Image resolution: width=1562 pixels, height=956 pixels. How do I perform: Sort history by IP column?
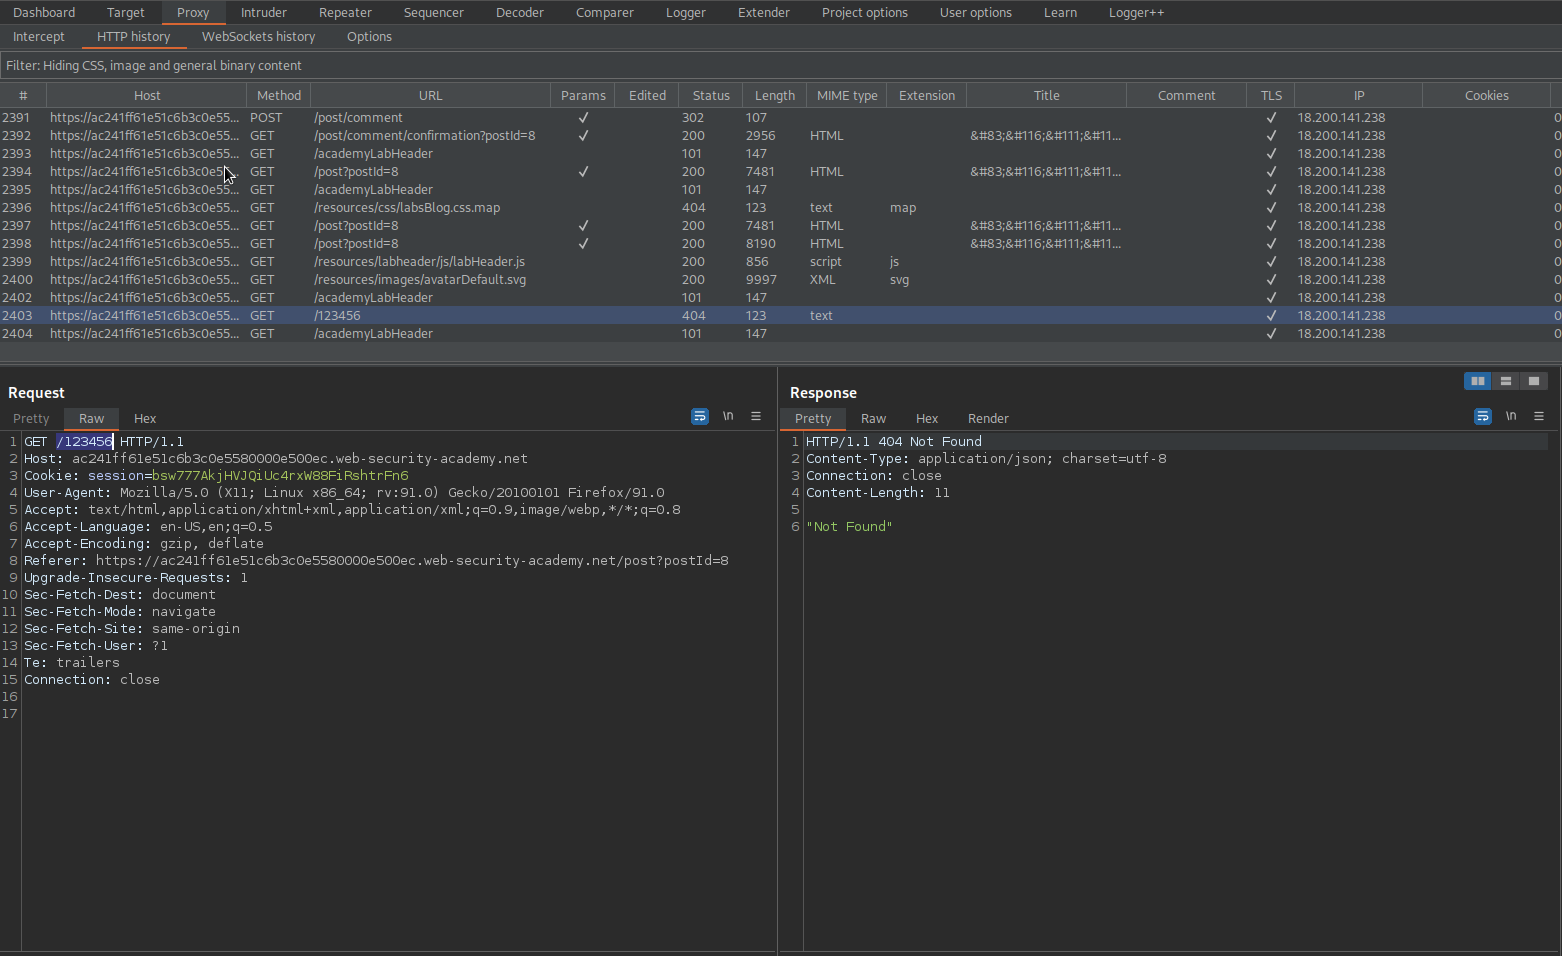click(1359, 95)
